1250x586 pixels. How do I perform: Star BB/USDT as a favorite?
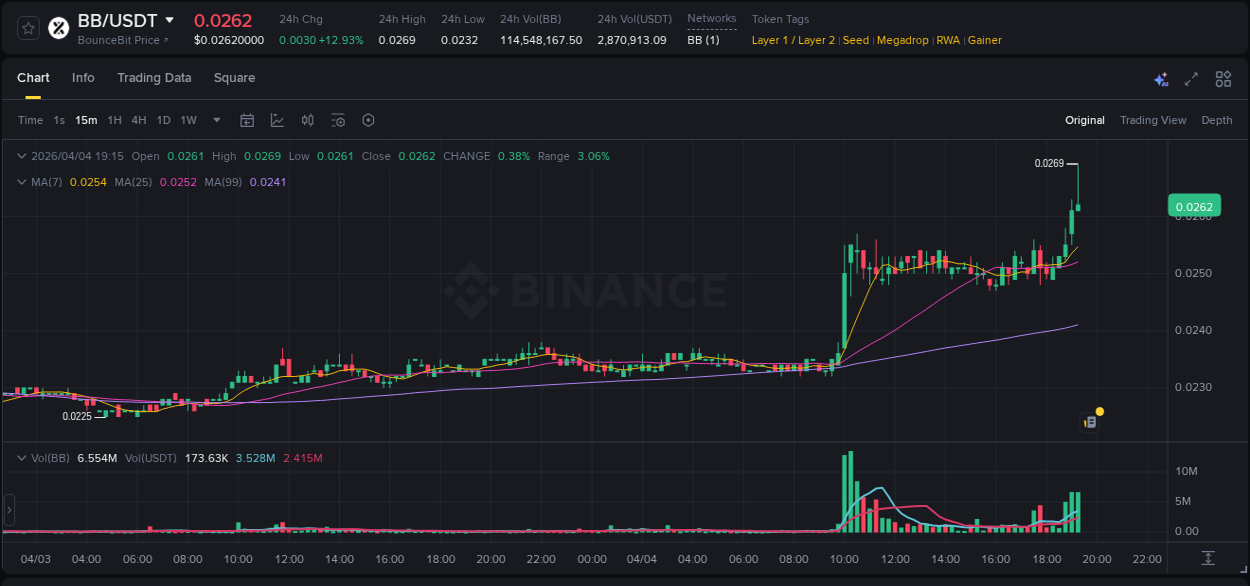tap(27, 28)
